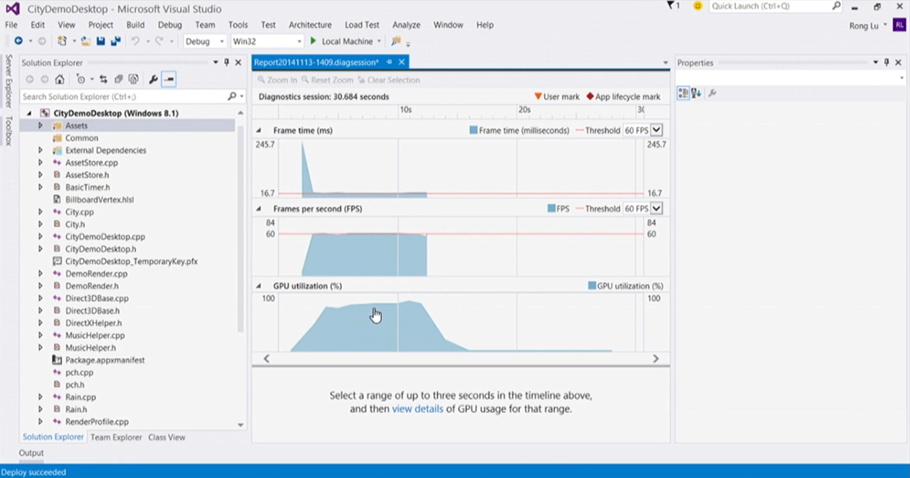Click the Collapse All icon in Solution Explorer

click(118, 79)
